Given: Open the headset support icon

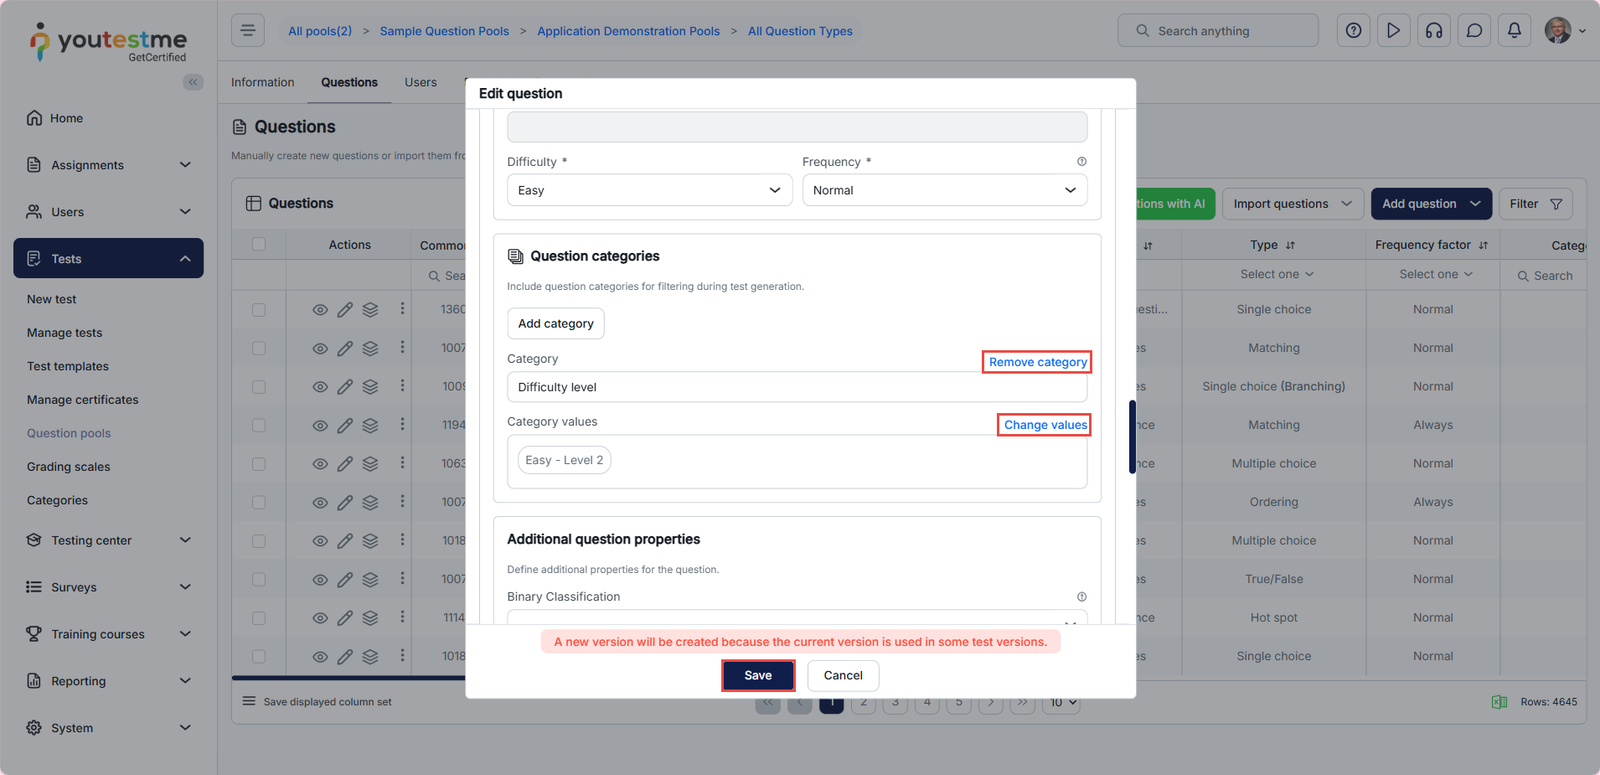Looking at the screenshot, I should (1434, 31).
